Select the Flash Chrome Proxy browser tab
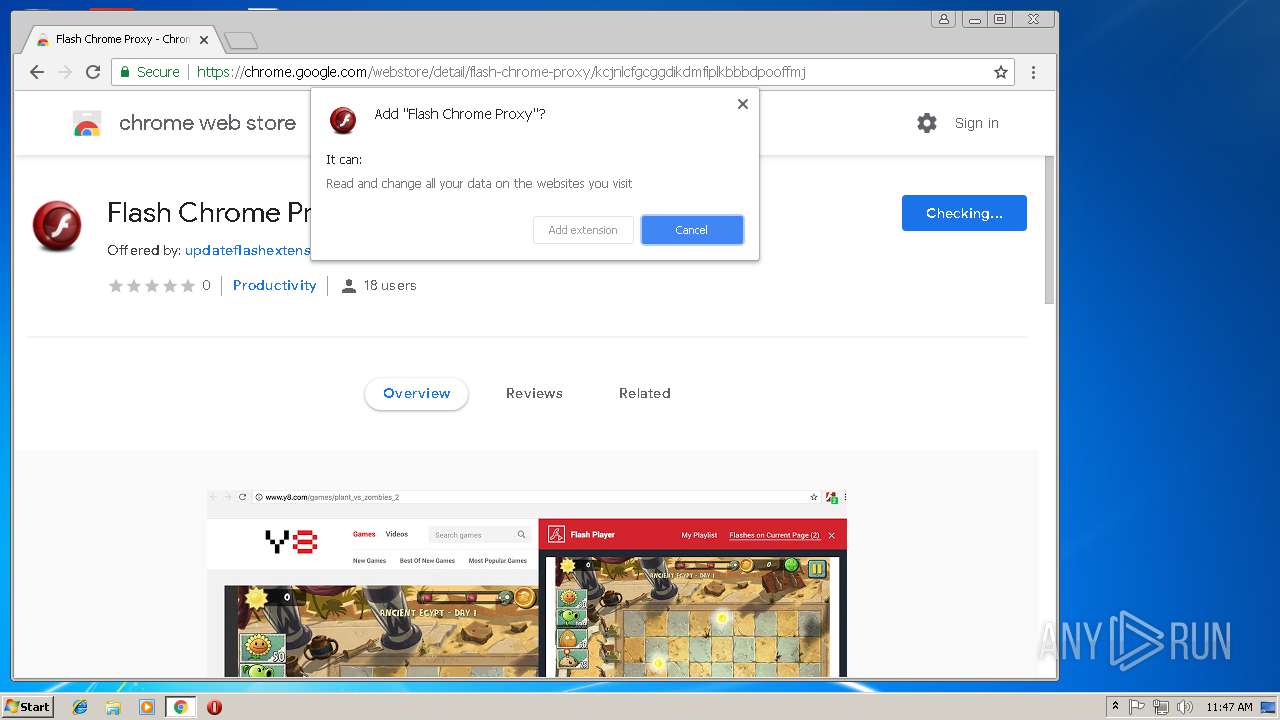 [120, 40]
